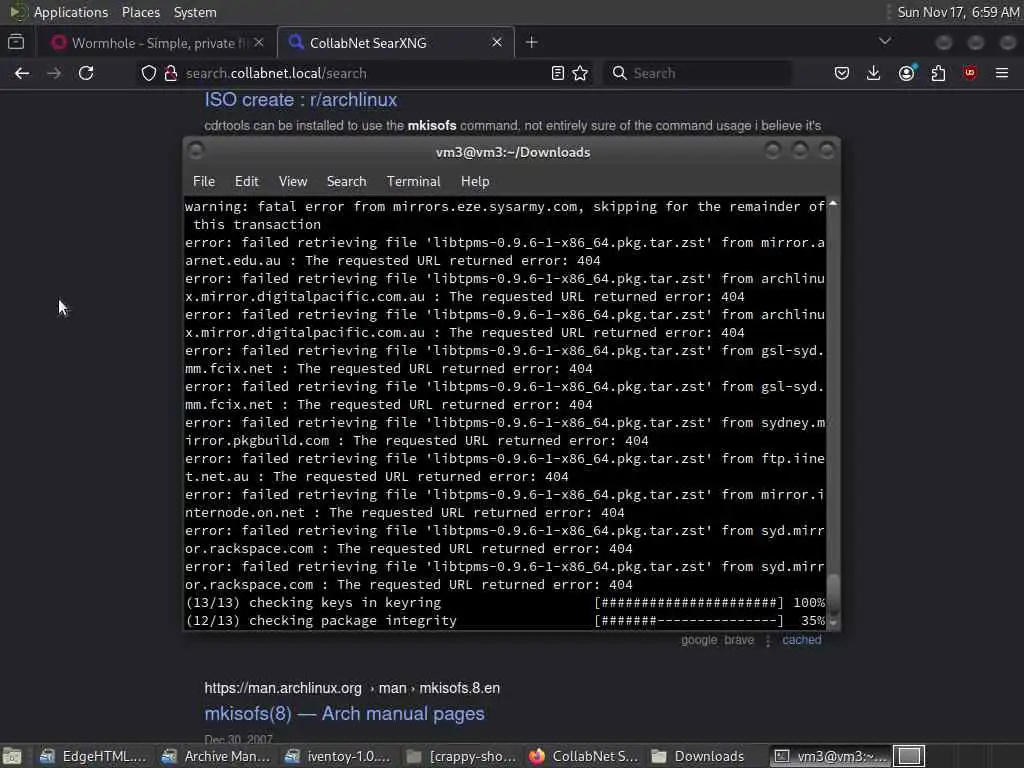Click the terminal window menu icon at the title bar's left
This screenshot has width=1024, height=768.
tap(195, 151)
